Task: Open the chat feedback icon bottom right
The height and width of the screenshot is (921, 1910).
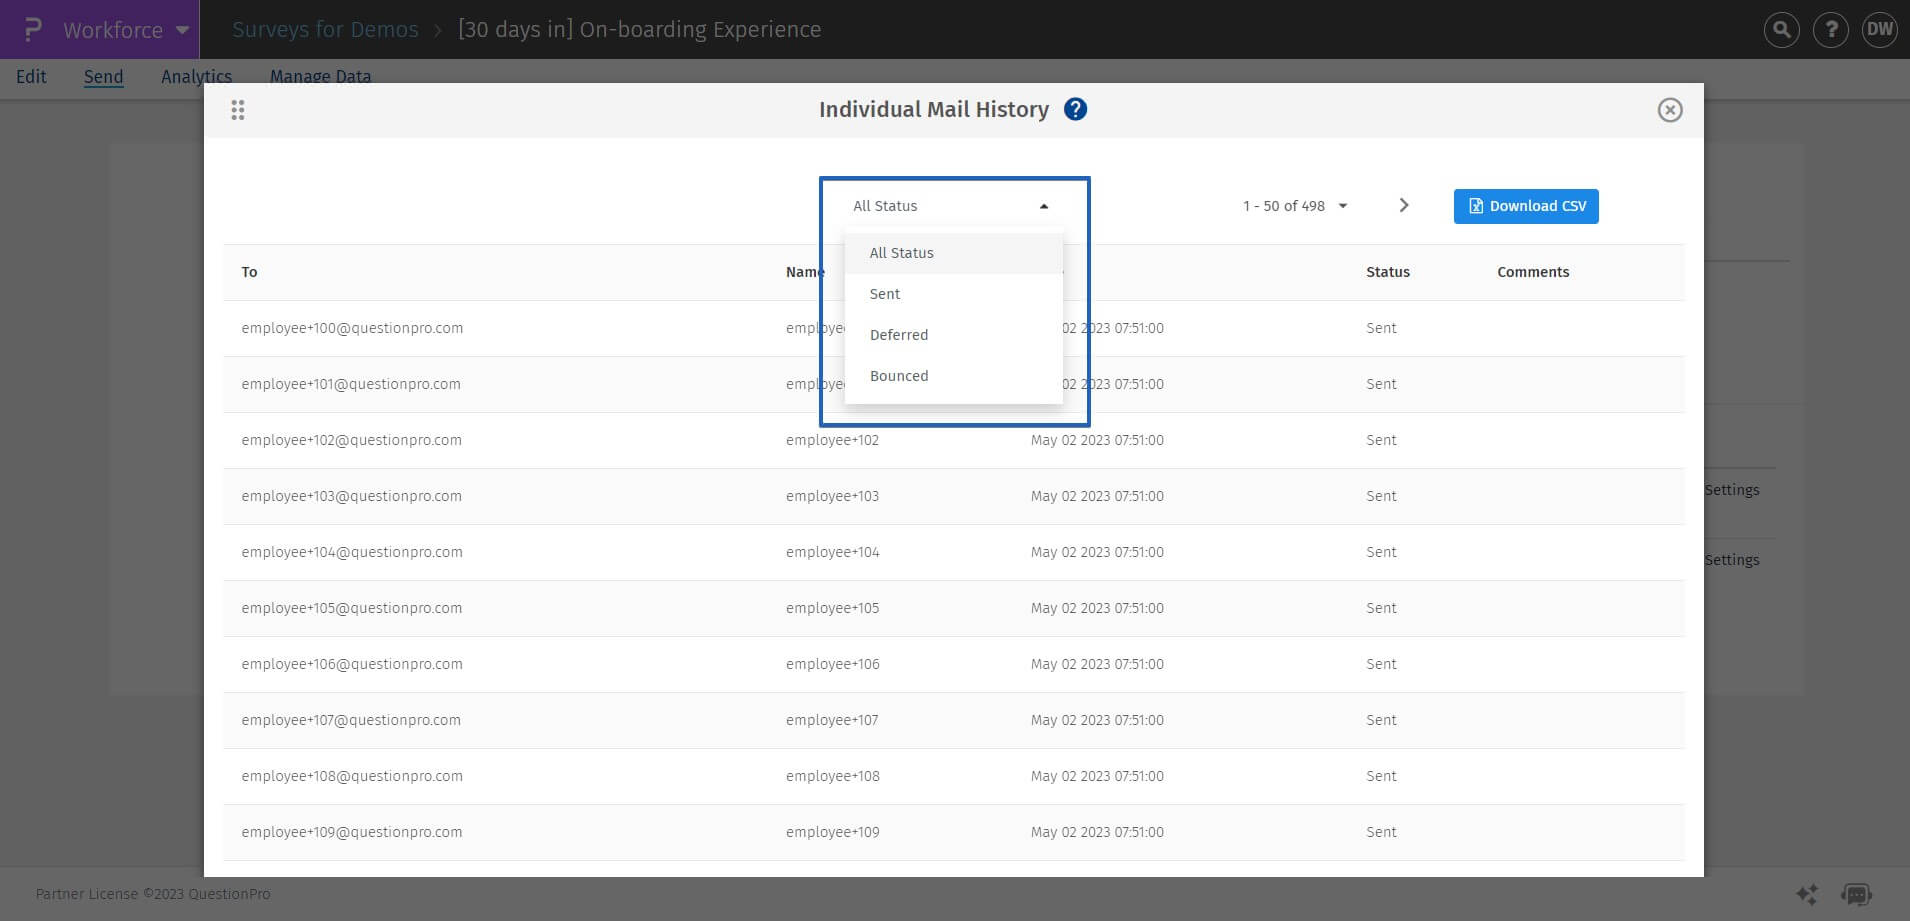Action: coord(1856,894)
